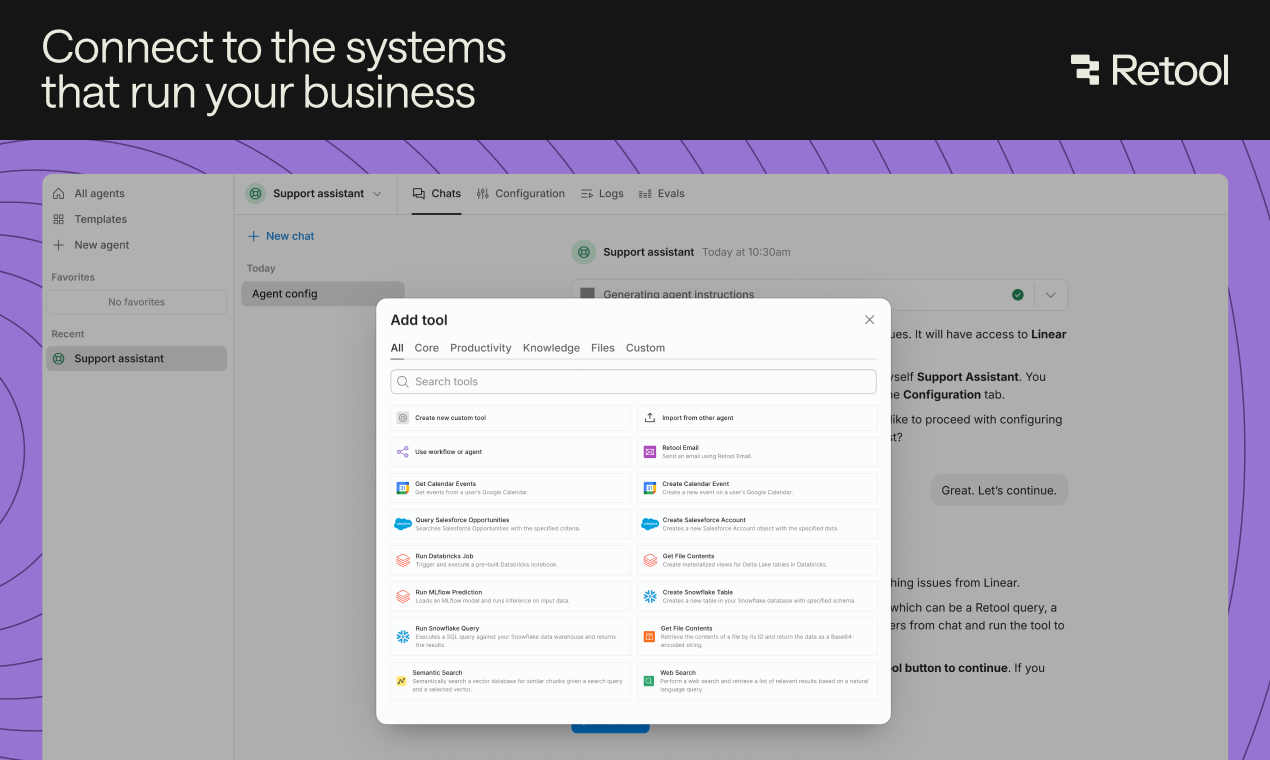Select the Custom tools tab
1270x760 pixels.
pos(645,348)
